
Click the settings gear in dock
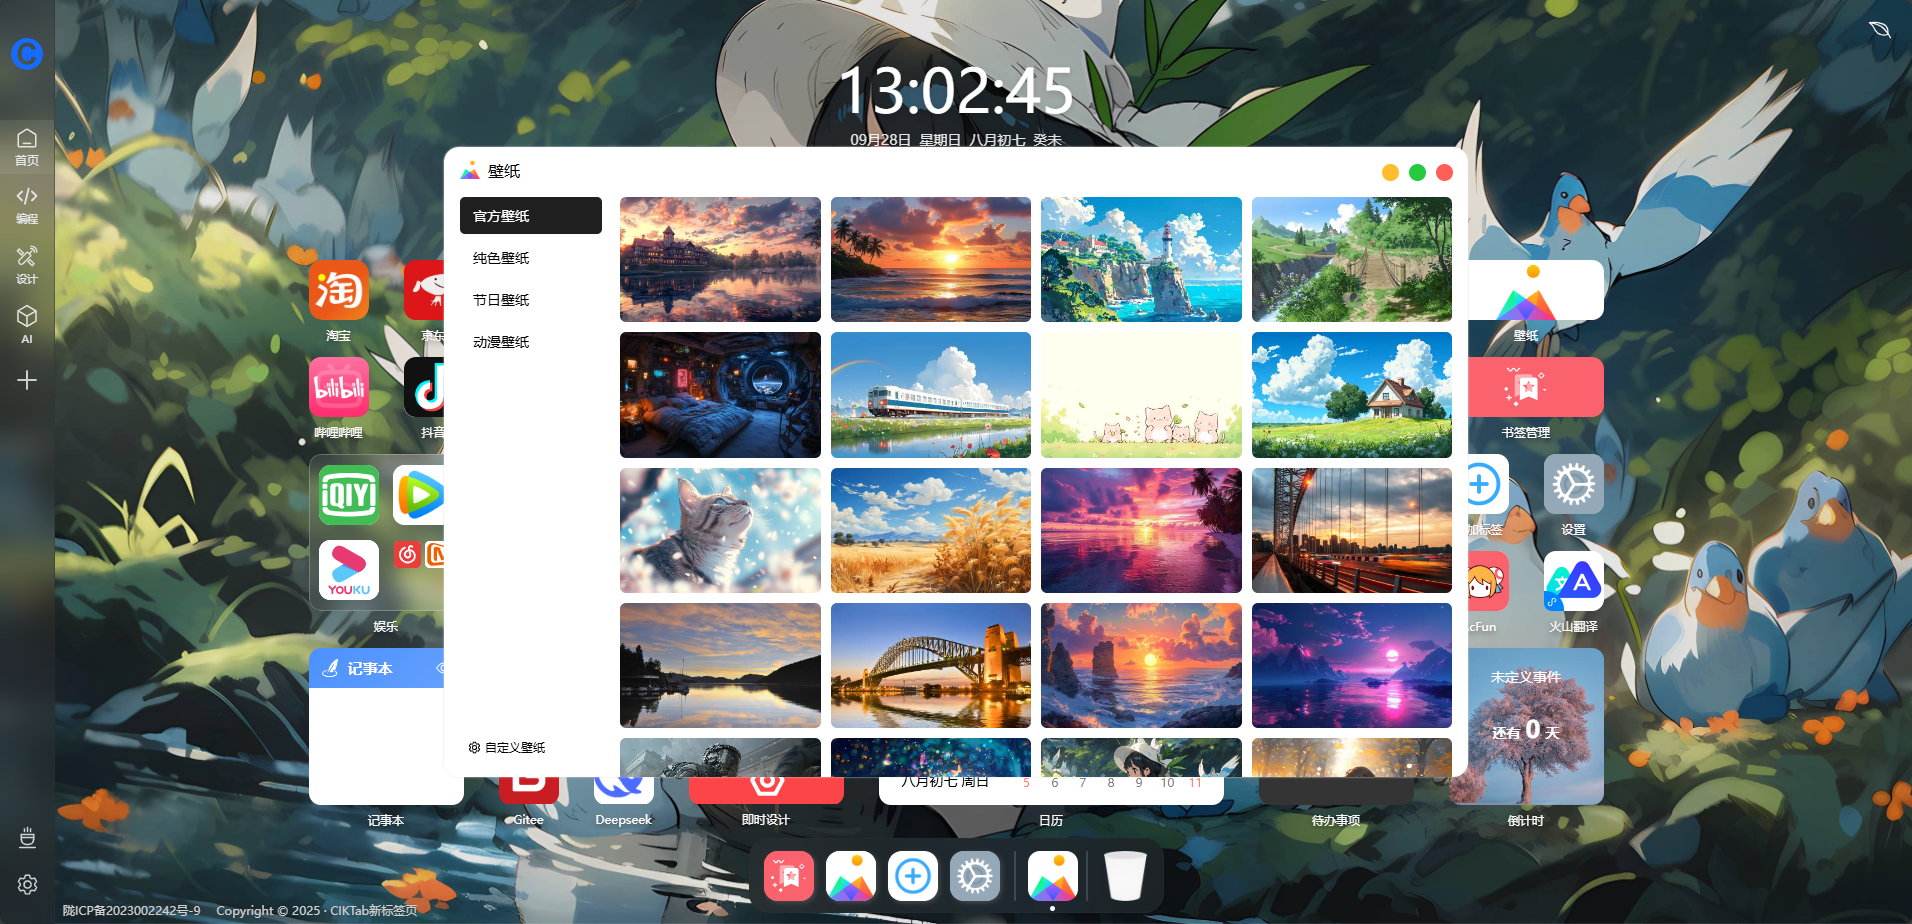975,877
